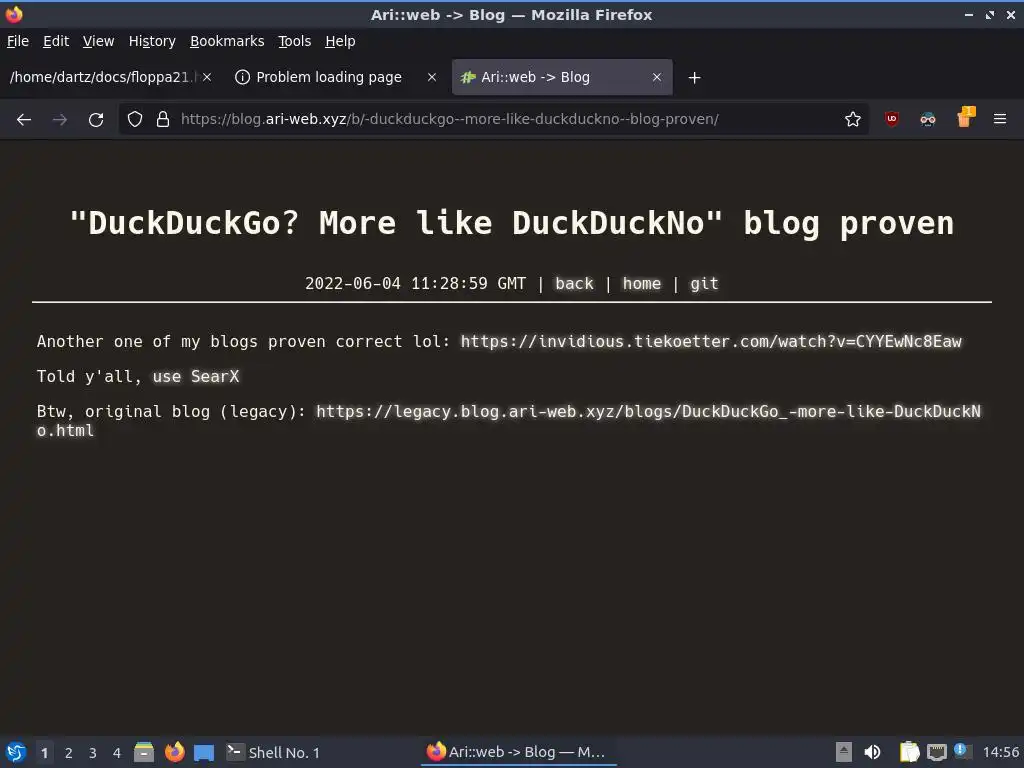Go back using the browser back arrow
This screenshot has height=768, width=1024.
click(x=24, y=120)
